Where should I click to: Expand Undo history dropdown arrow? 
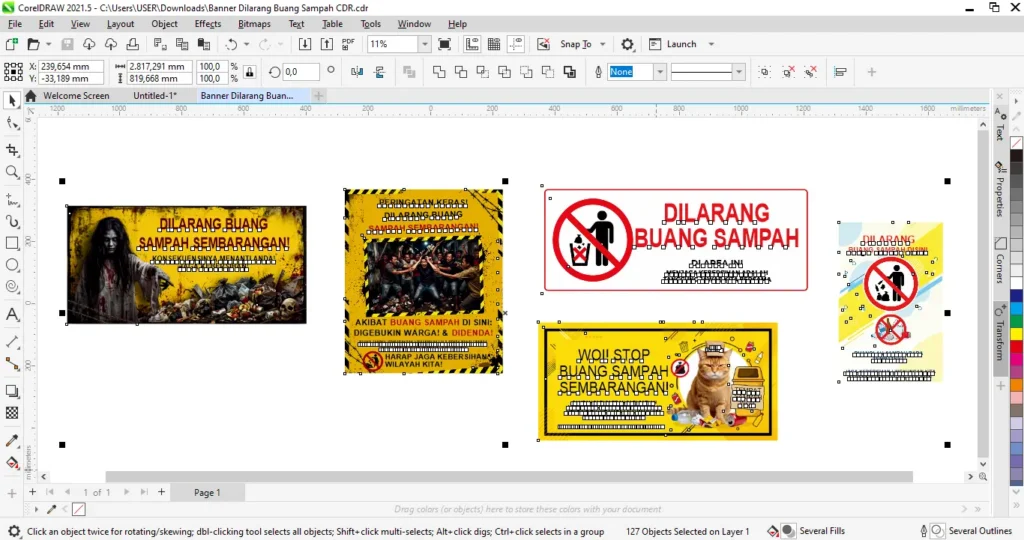pyautogui.click(x=246, y=44)
